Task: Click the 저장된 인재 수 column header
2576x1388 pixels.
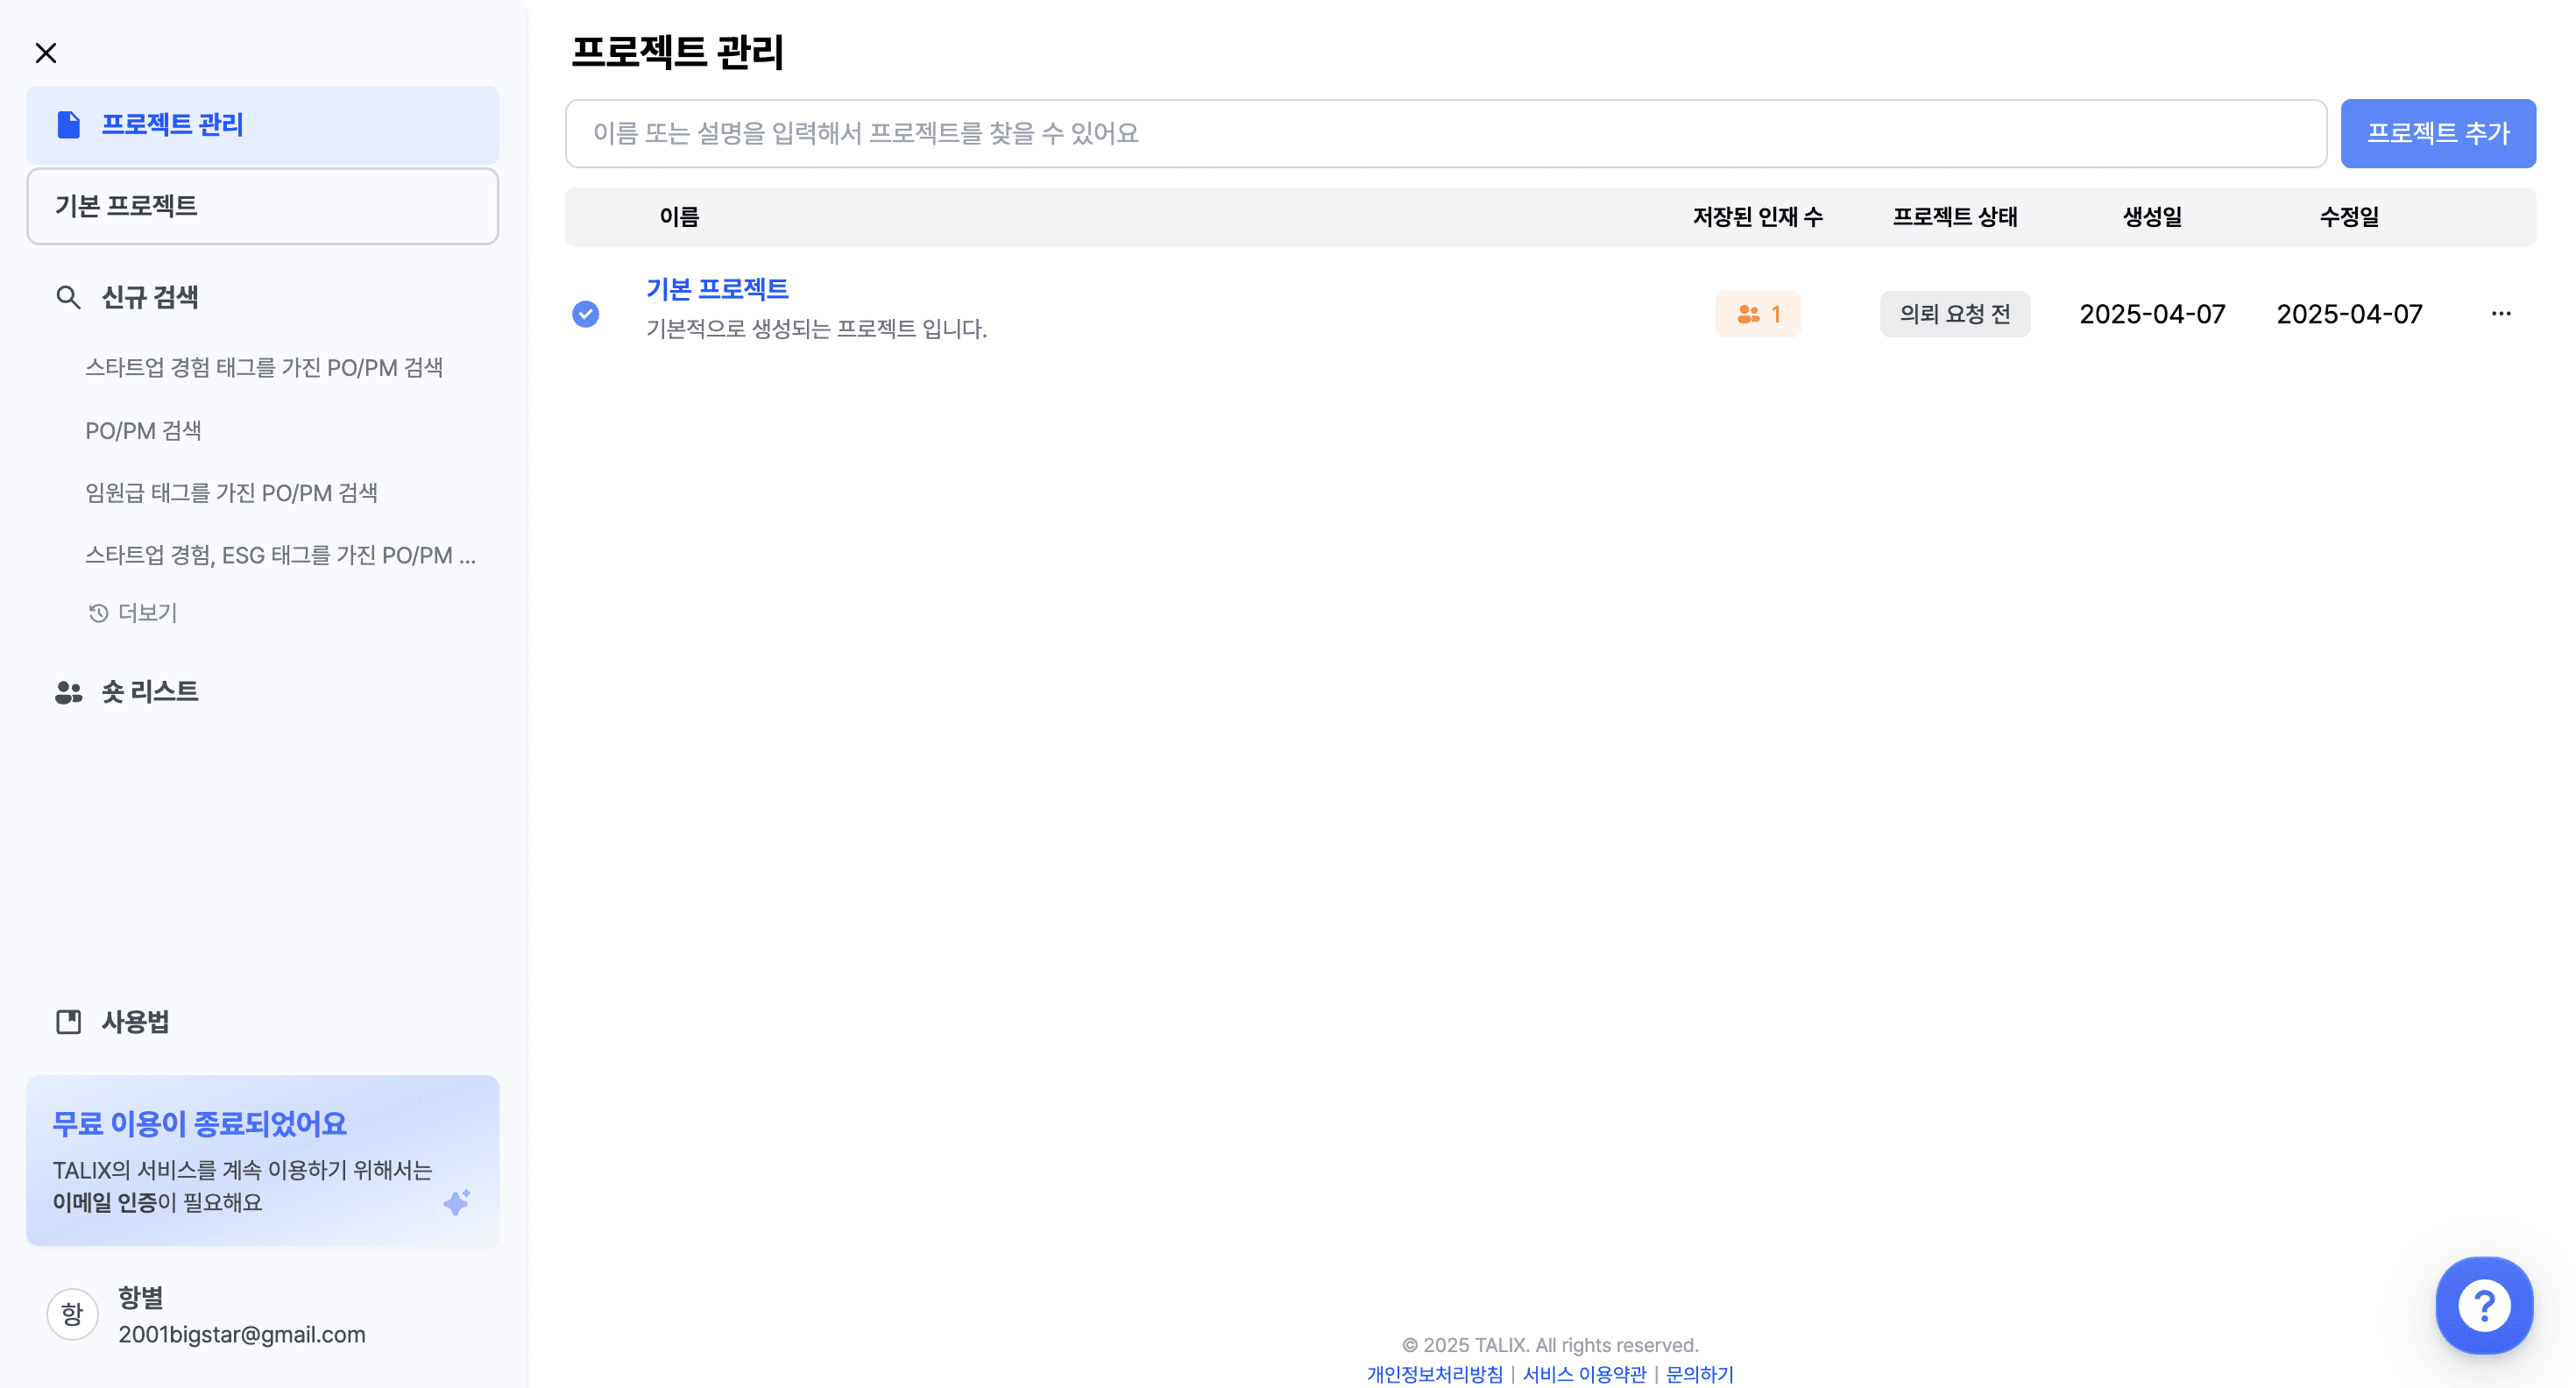Action: tap(1757, 217)
